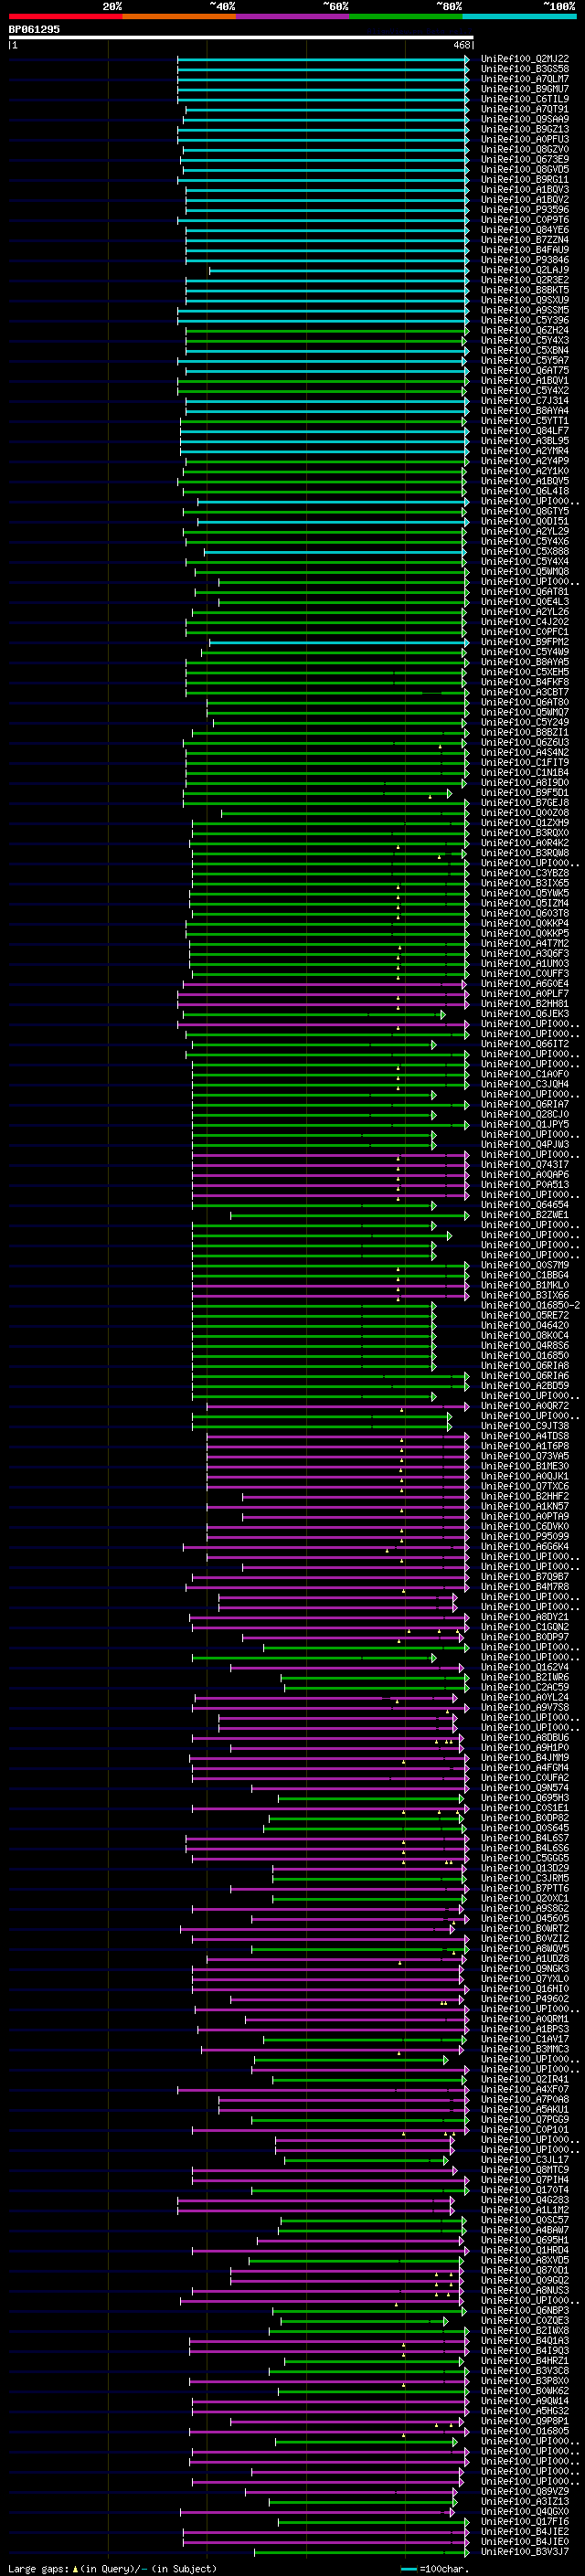Click the =100char. scale legend
Viewport: 585px width, 2576px height.
435,2568
